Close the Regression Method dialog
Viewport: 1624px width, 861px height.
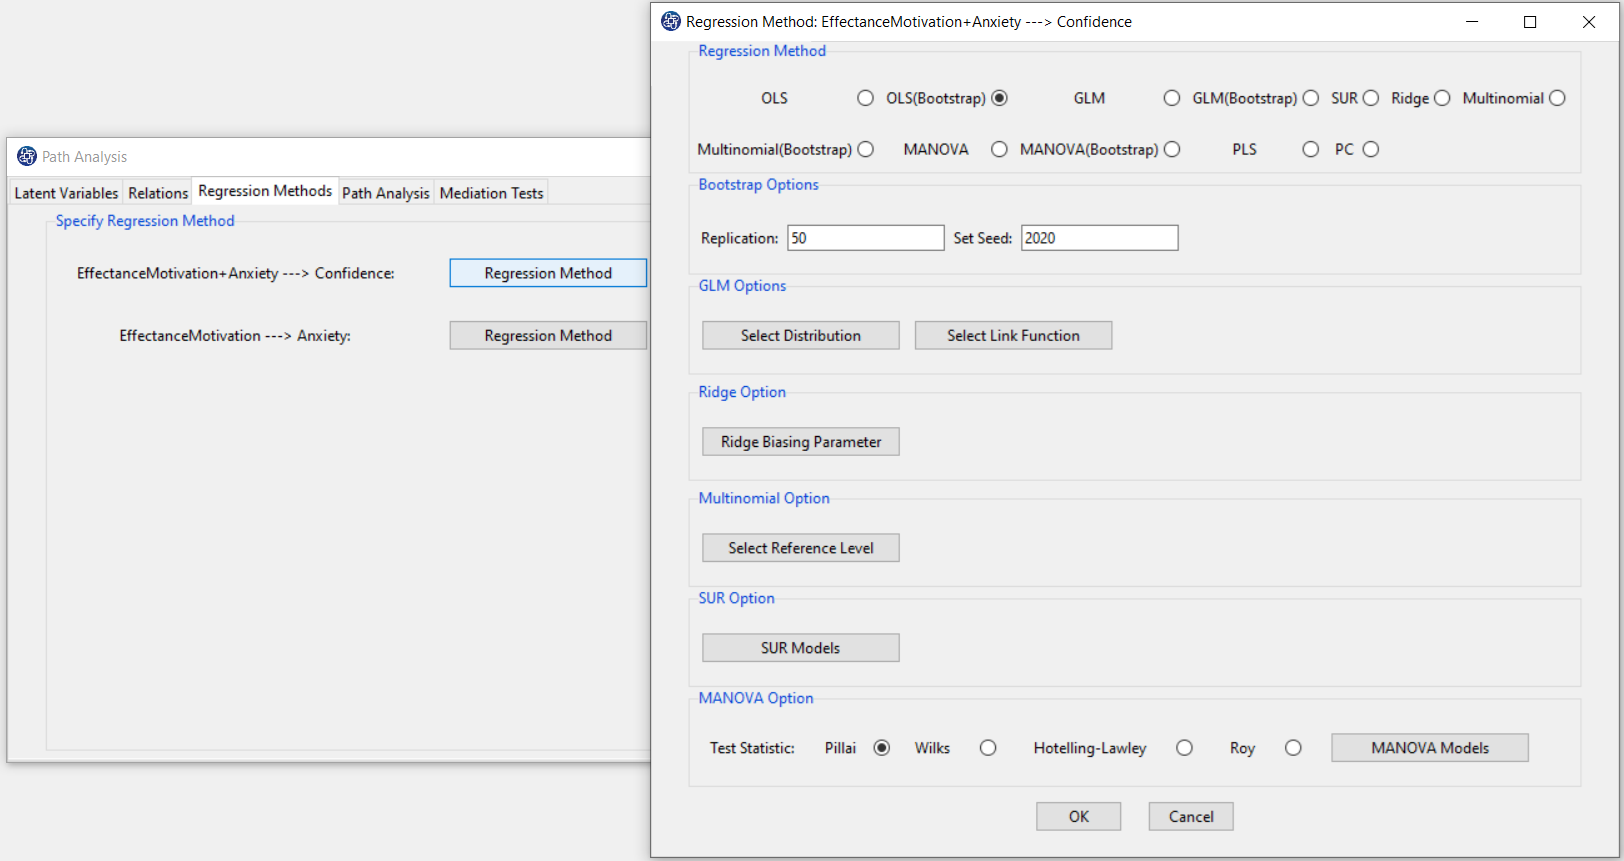(1589, 22)
